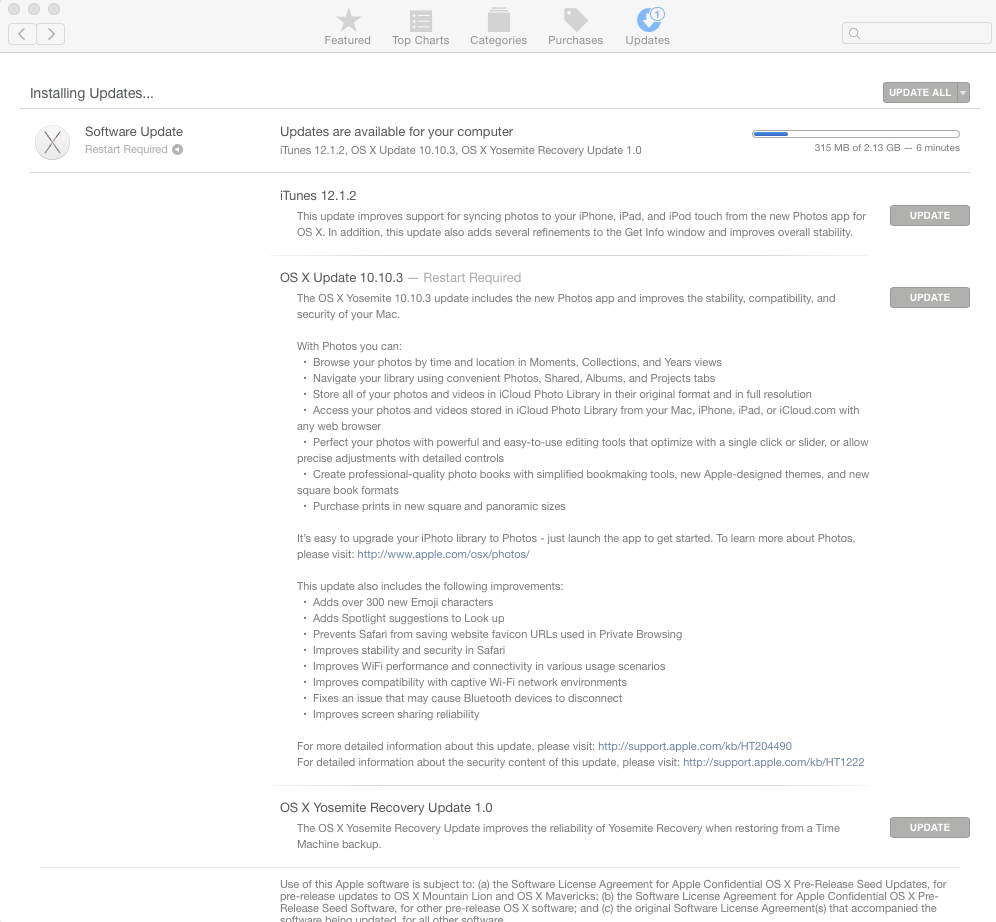Click the Top Charts tab label
The height and width of the screenshot is (922, 996).
click(x=421, y=40)
